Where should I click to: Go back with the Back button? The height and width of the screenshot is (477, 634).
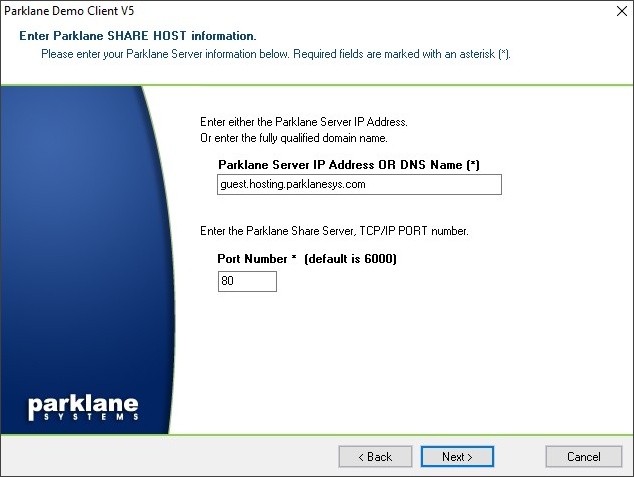click(374, 456)
